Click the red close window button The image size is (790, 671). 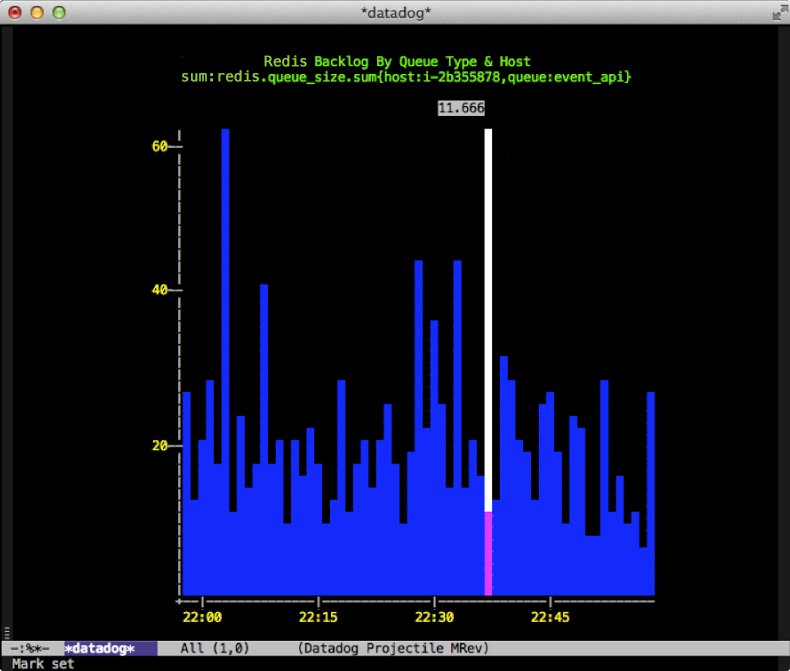click(15, 13)
